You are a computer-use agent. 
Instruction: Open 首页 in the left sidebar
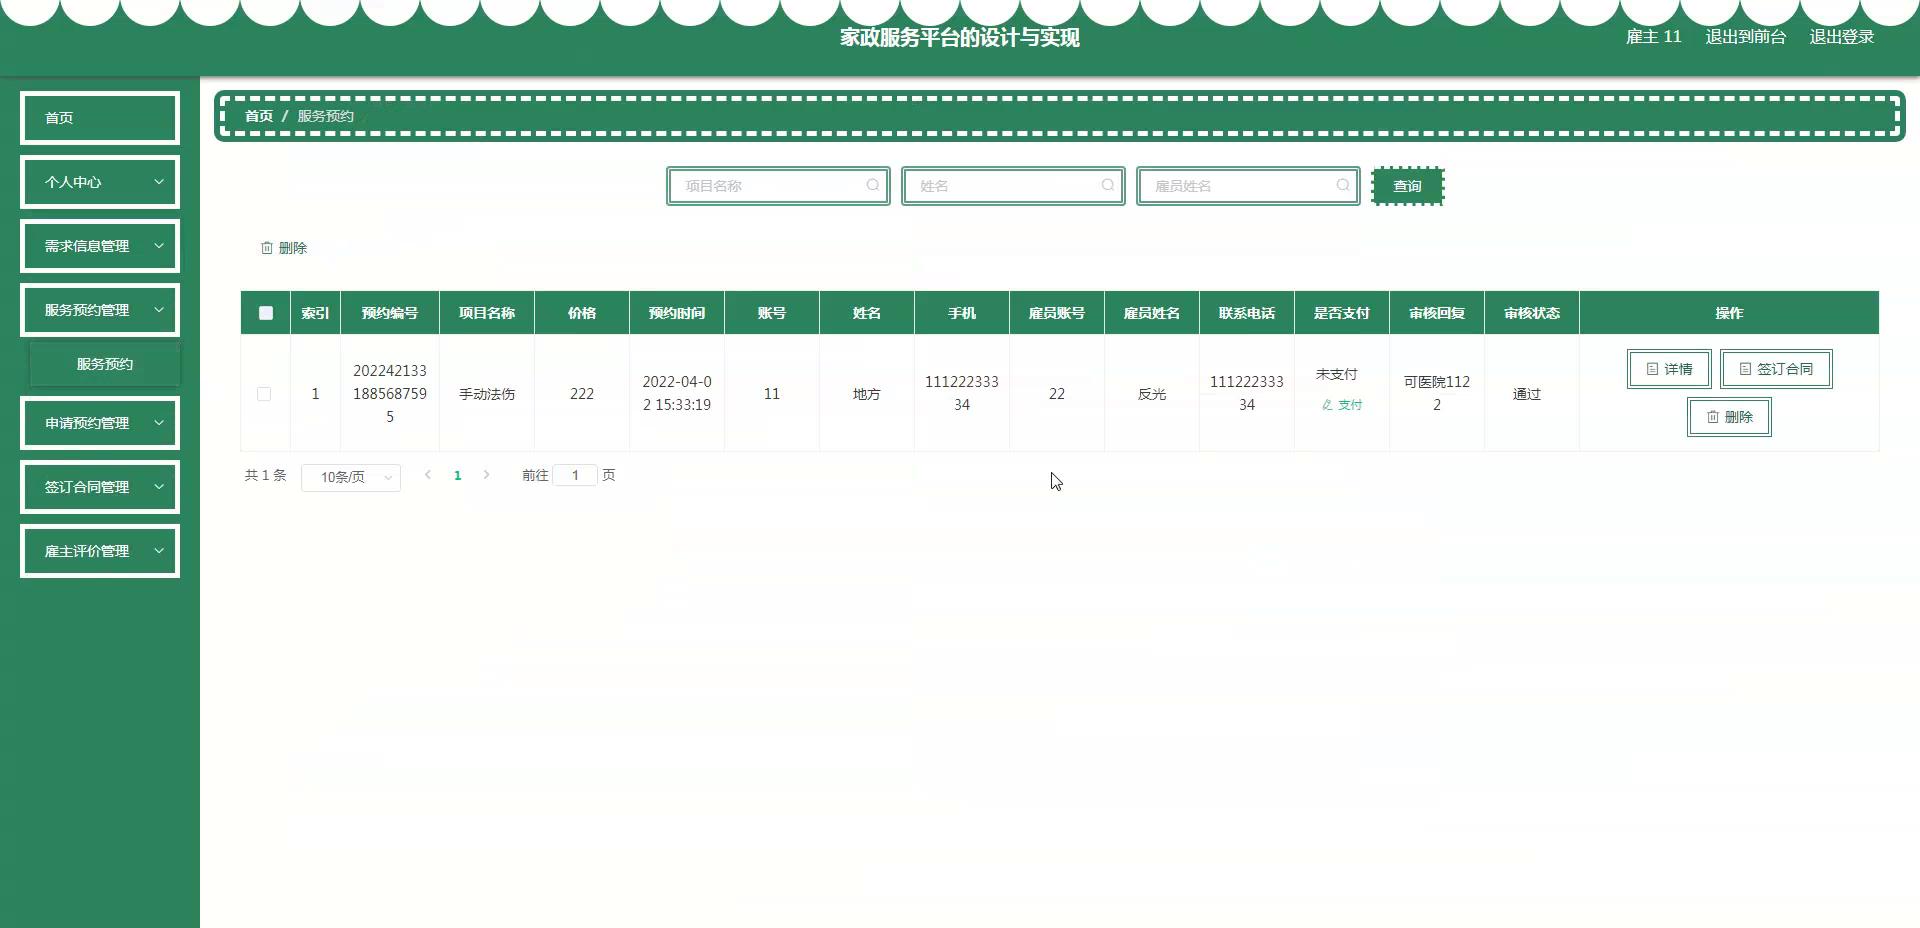point(100,118)
